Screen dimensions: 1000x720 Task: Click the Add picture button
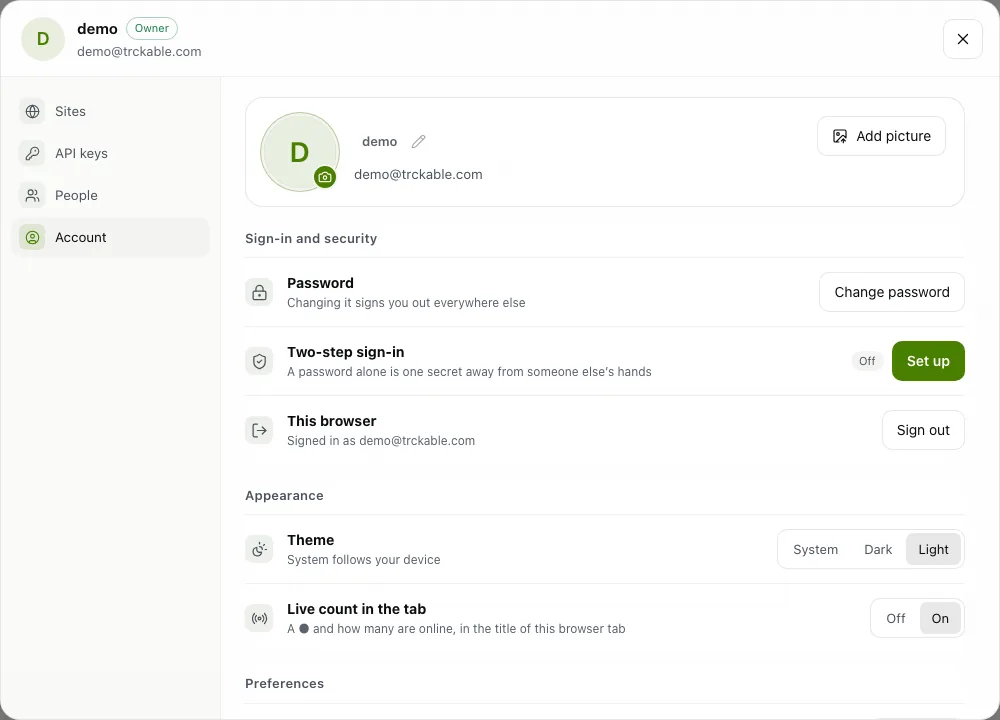coord(881,136)
